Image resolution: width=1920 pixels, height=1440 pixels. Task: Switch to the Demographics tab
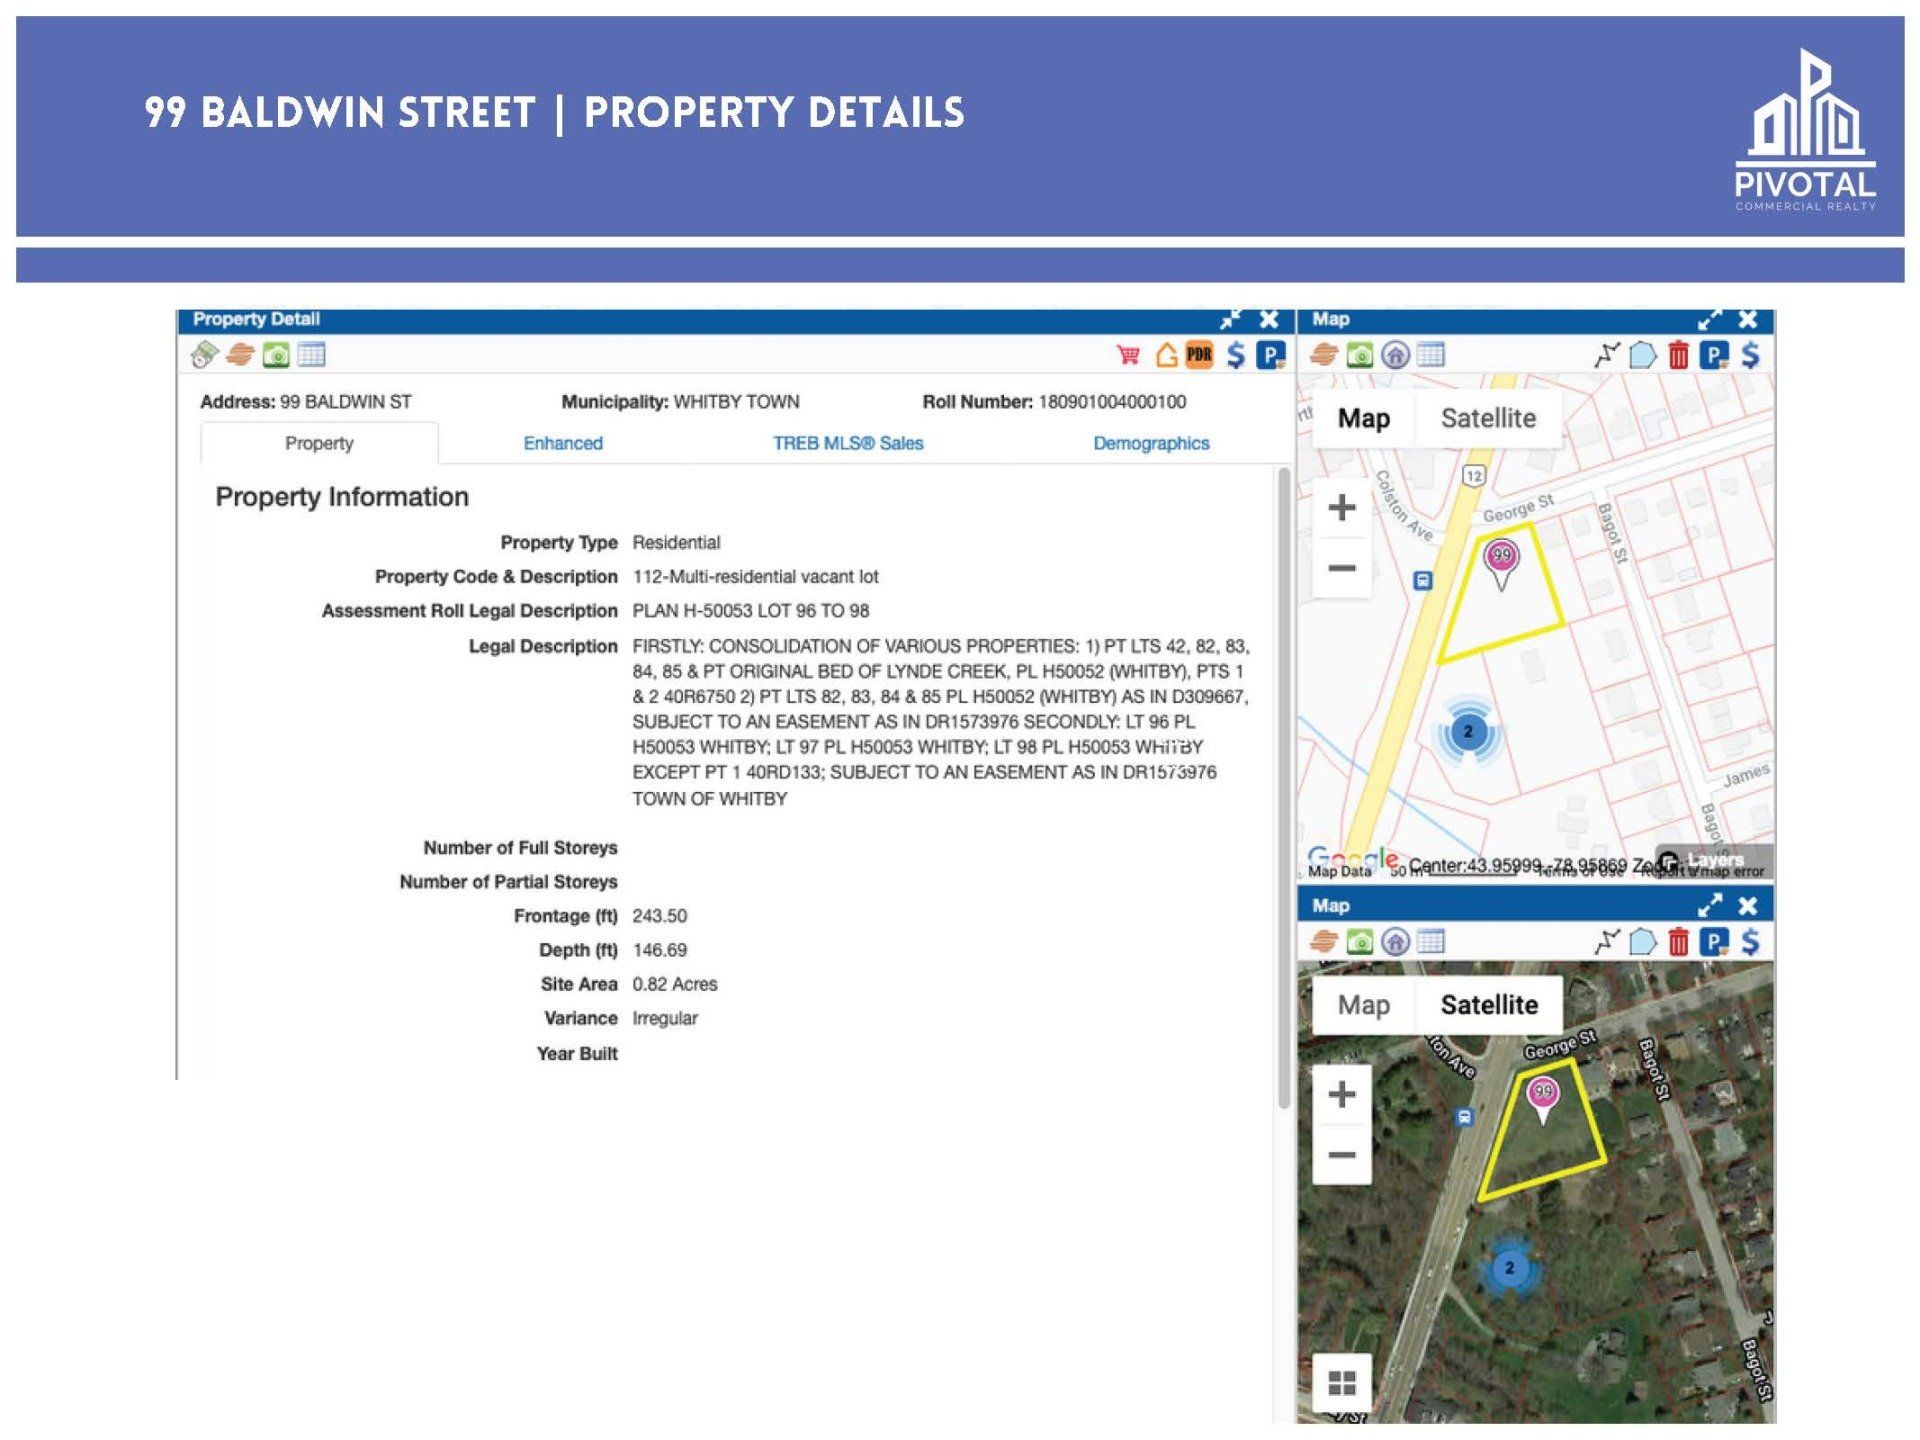[1151, 443]
